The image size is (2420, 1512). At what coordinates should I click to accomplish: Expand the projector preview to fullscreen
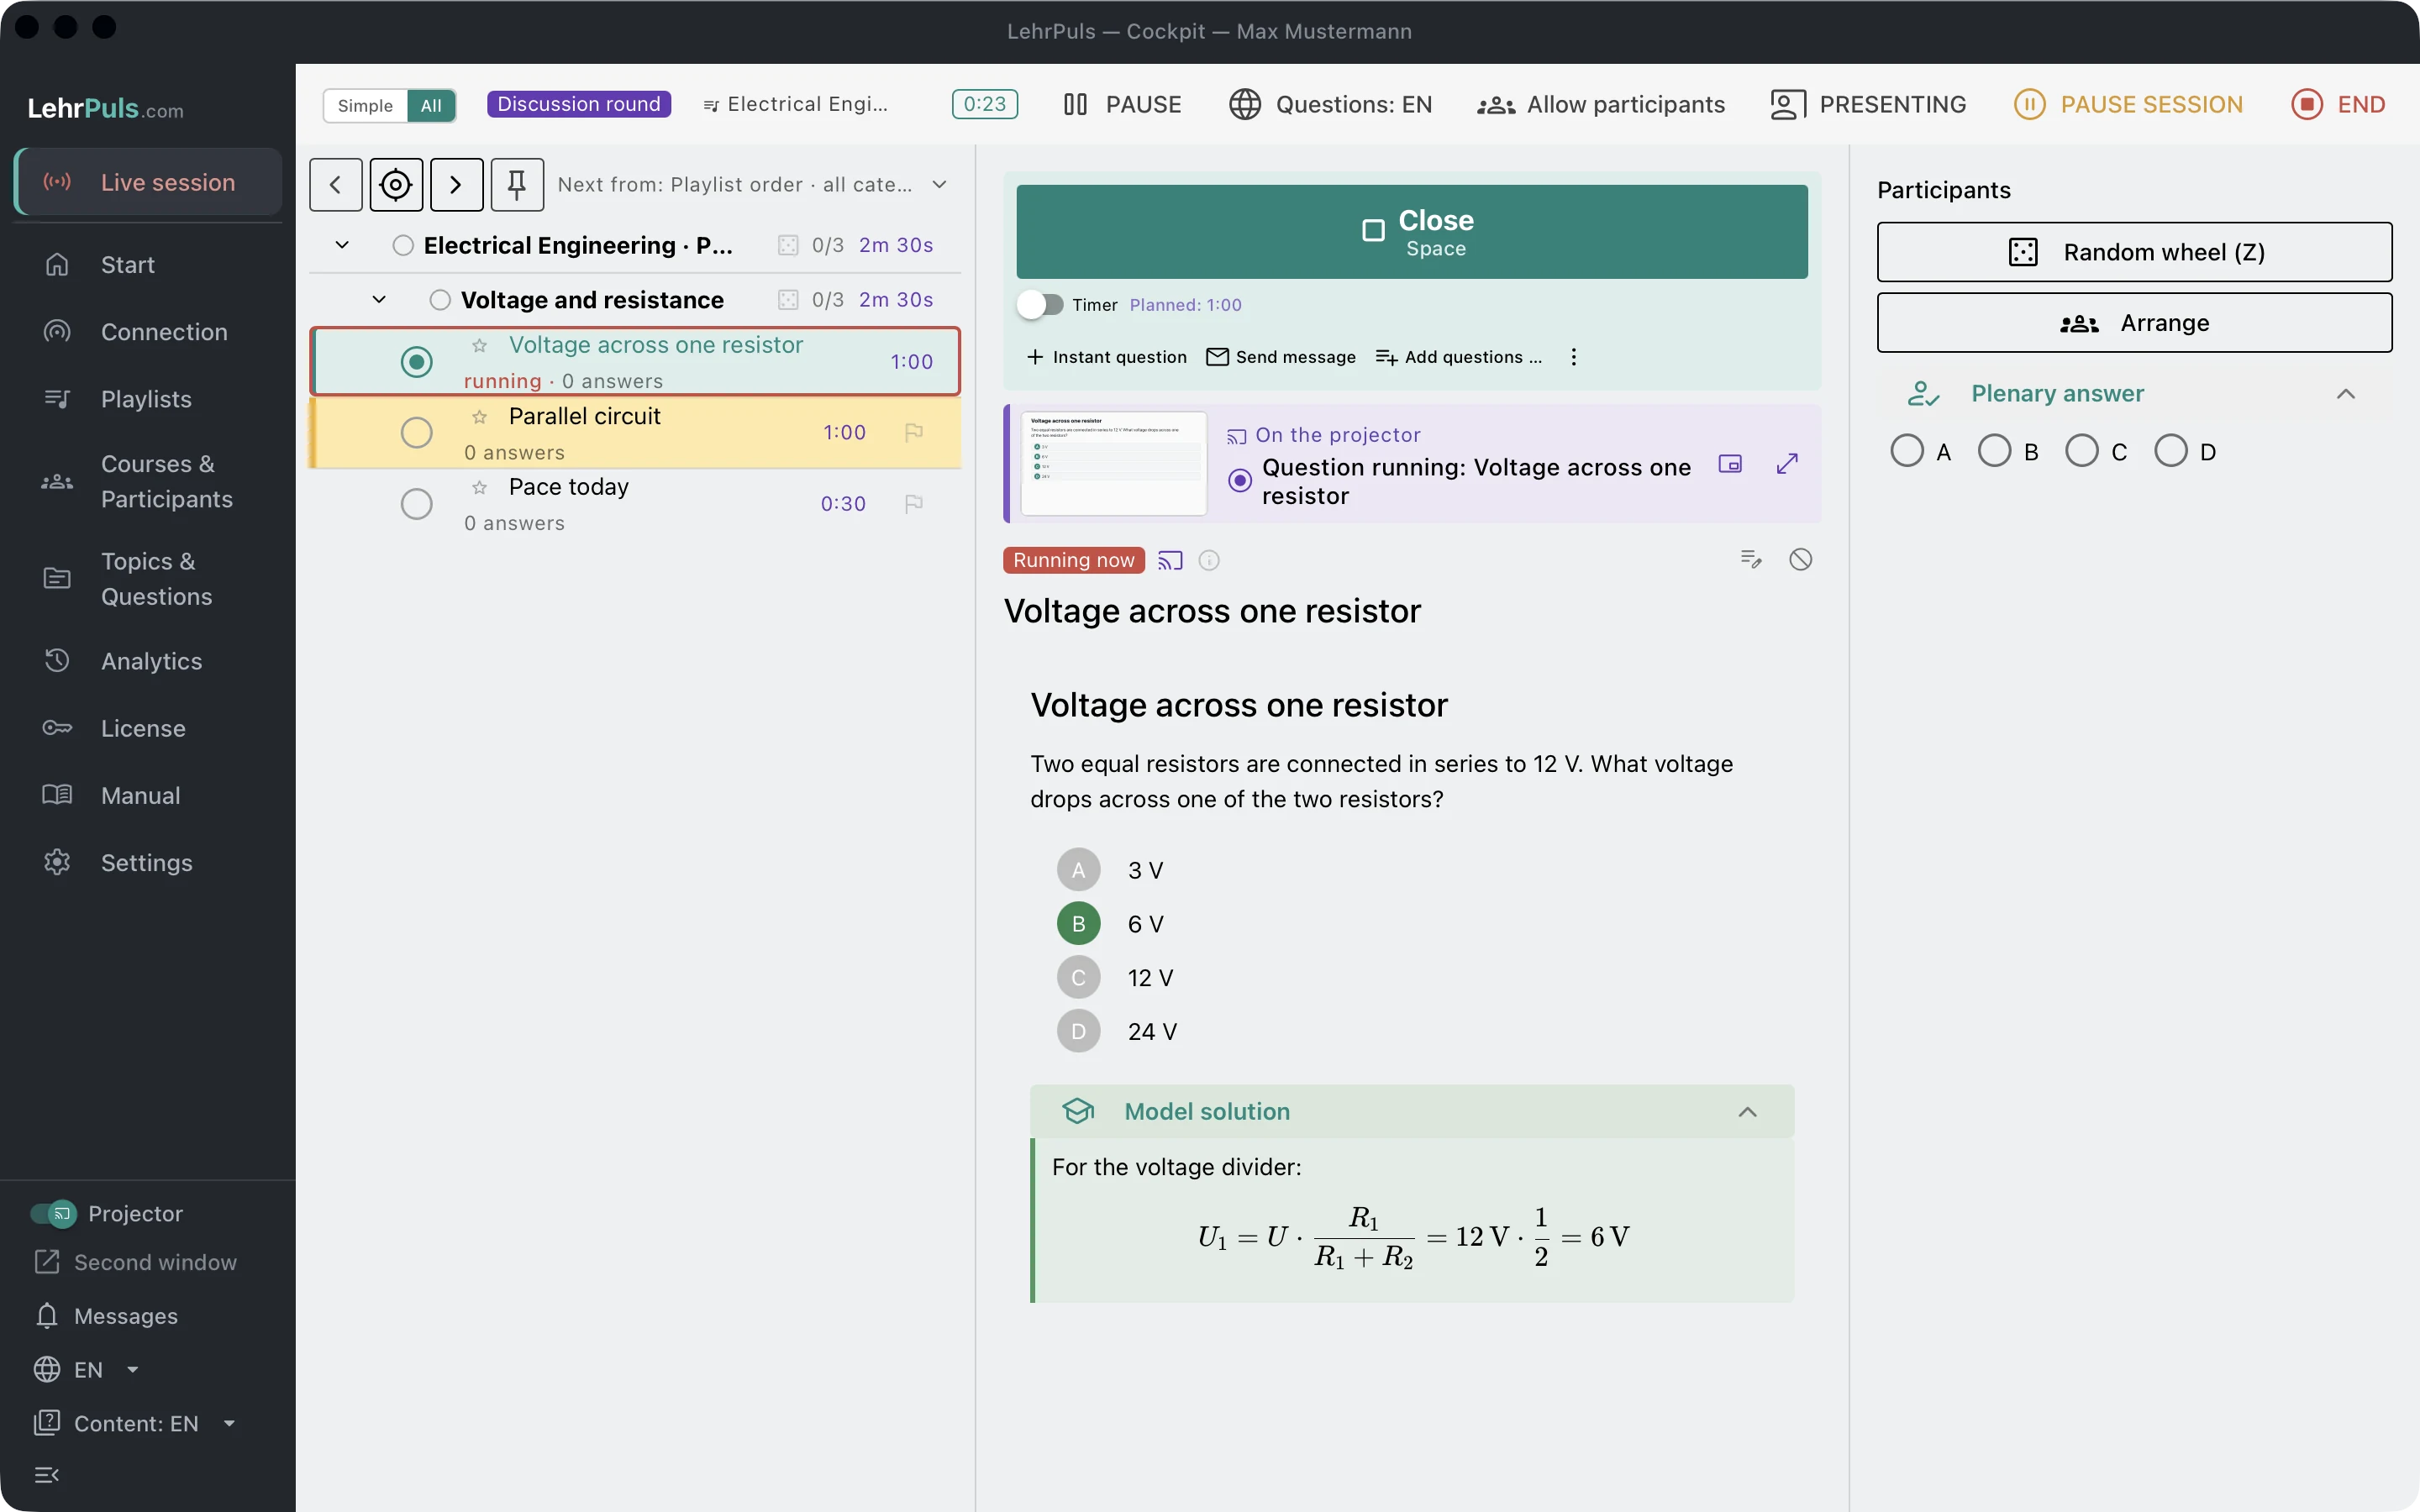coord(1787,464)
